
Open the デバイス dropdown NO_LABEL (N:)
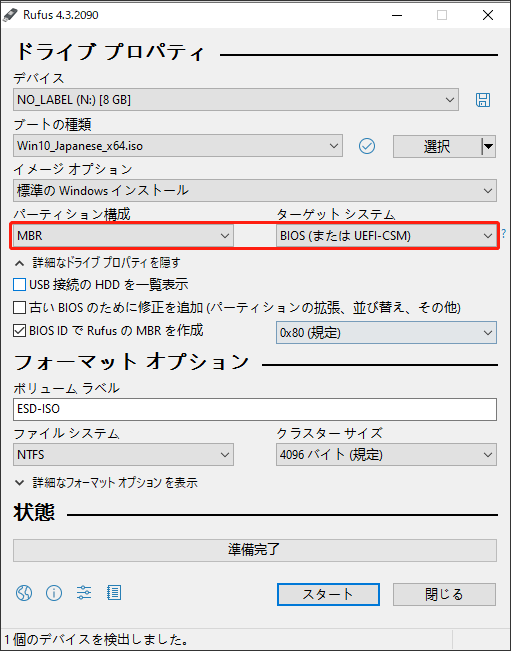pyautogui.click(x=236, y=100)
